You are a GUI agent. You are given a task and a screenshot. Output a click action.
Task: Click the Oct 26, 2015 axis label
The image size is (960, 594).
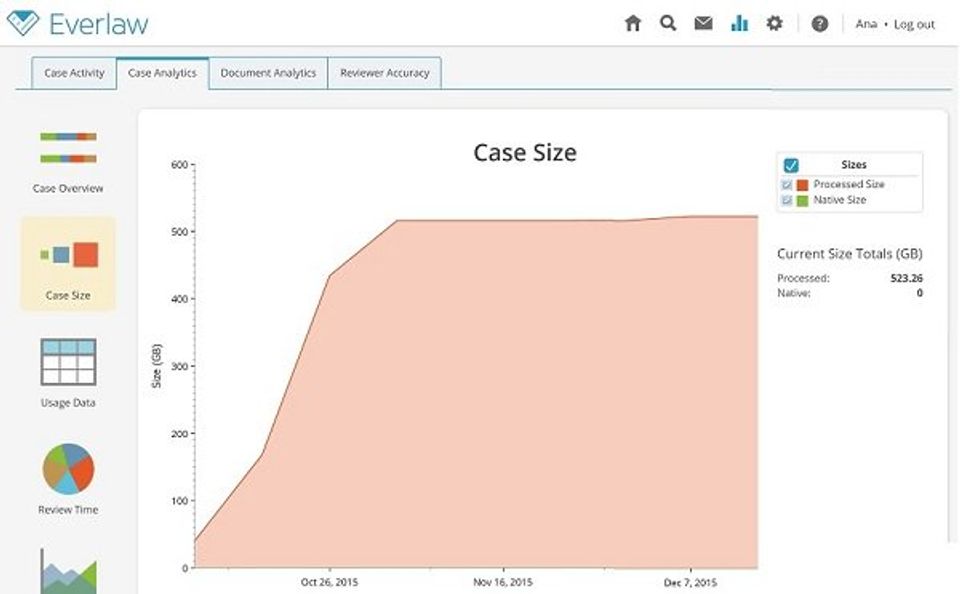tap(329, 582)
